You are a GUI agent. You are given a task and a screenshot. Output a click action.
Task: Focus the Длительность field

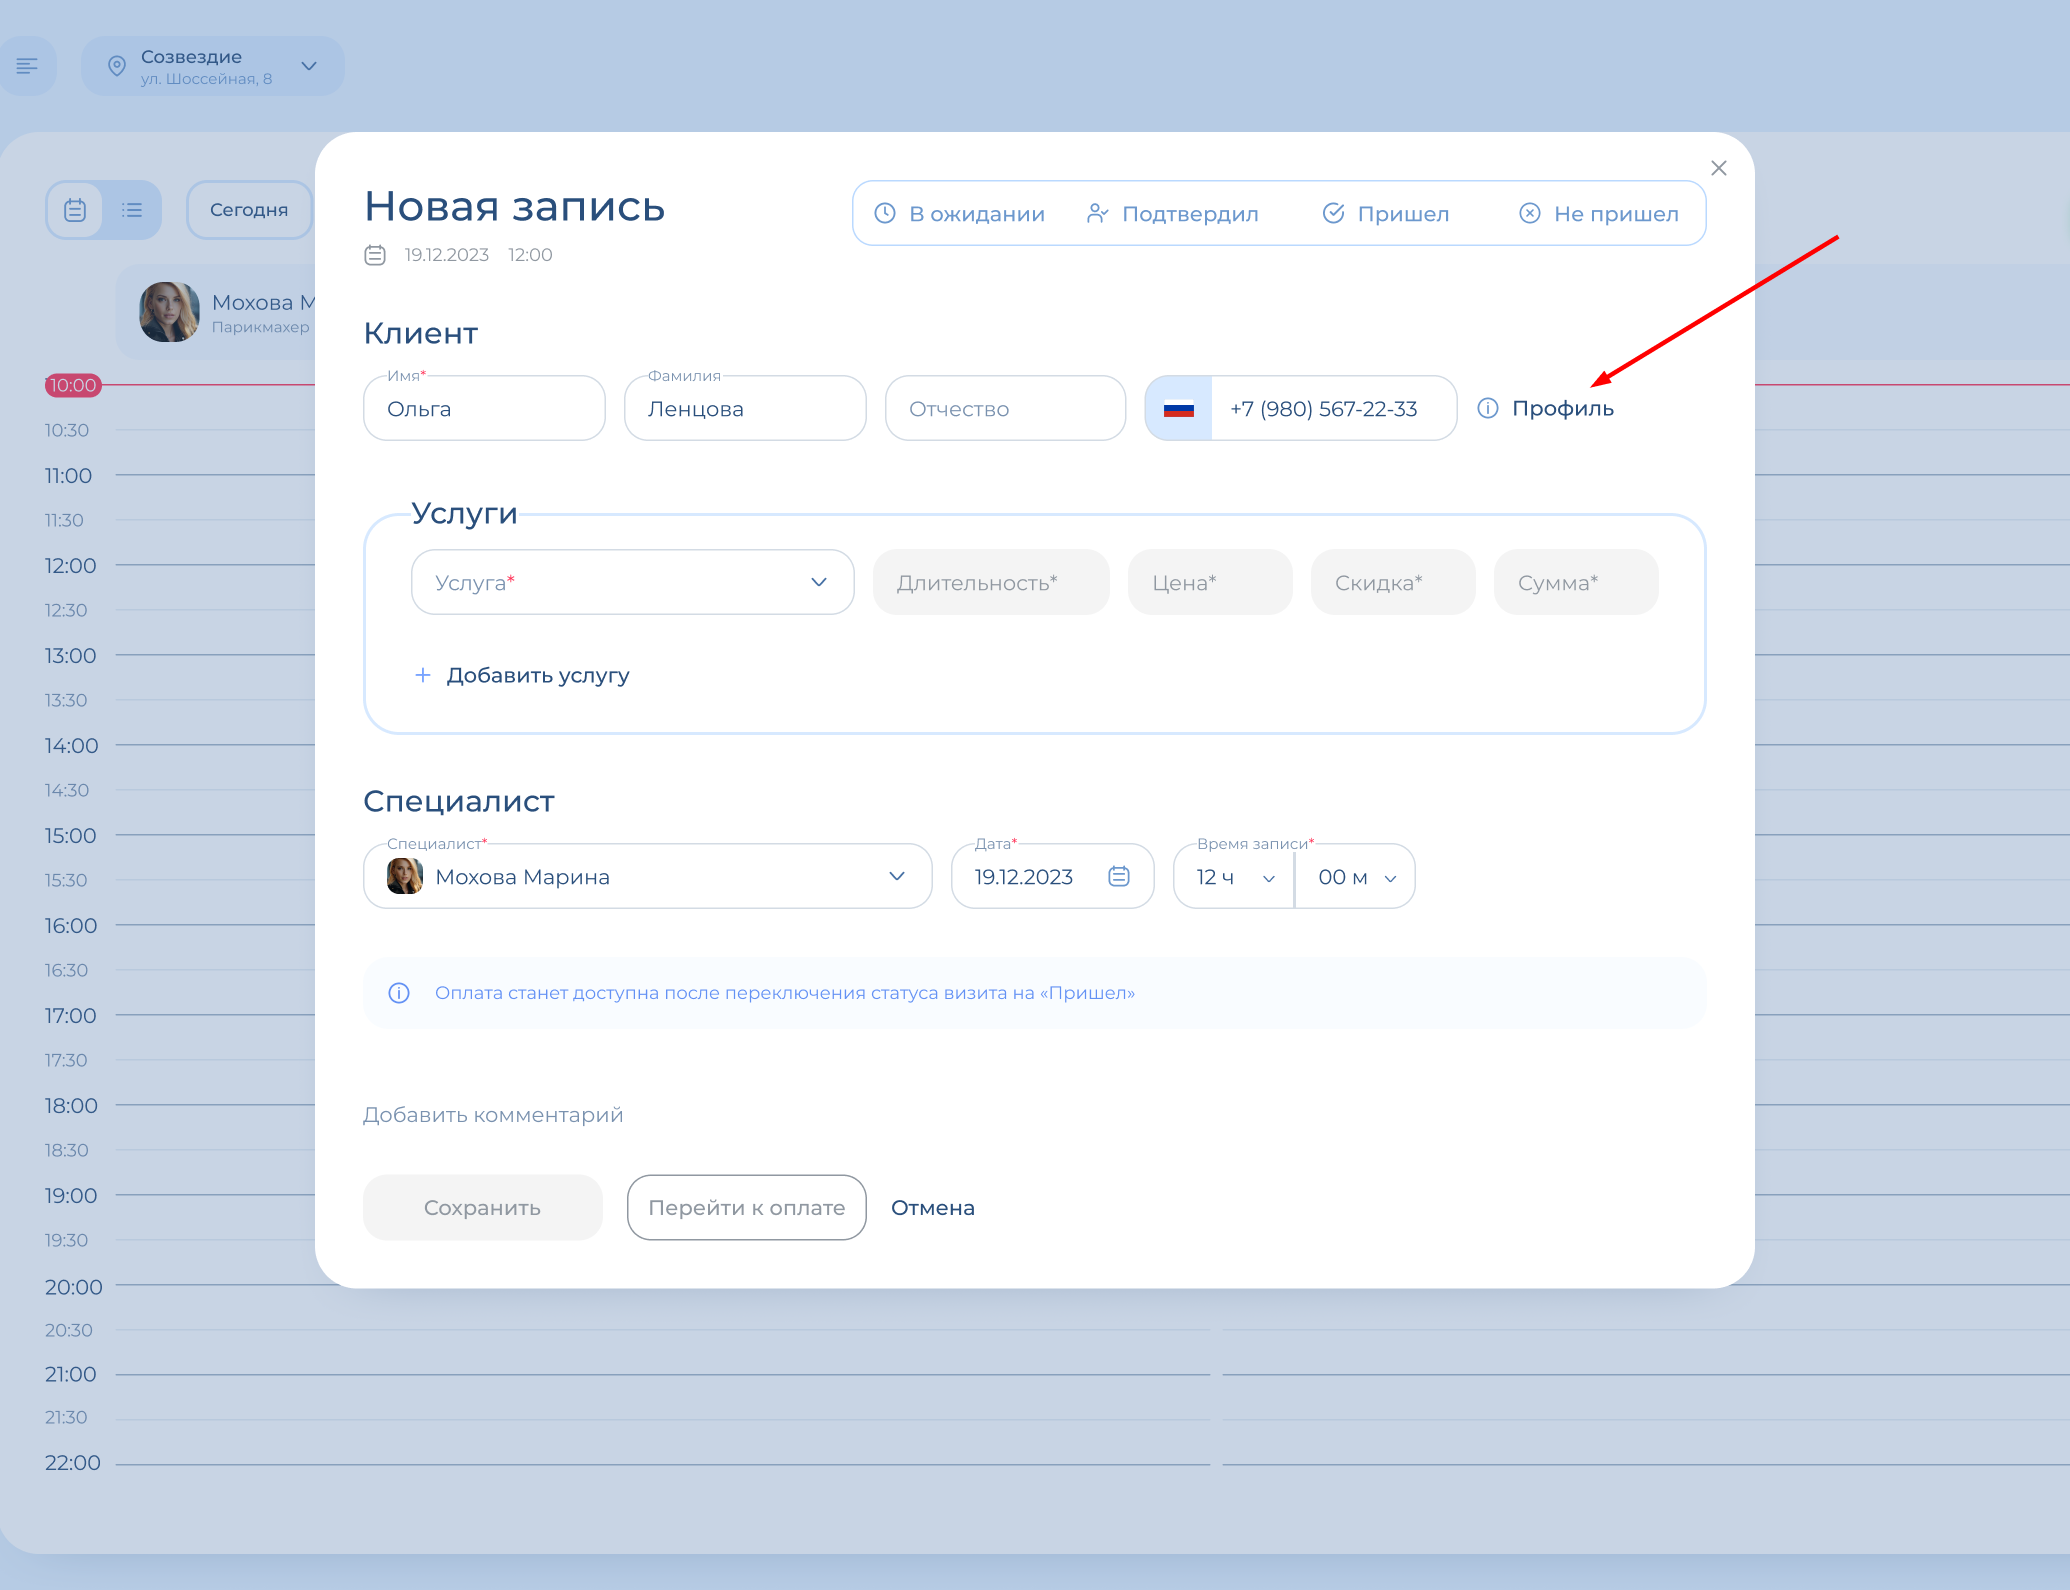991,582
